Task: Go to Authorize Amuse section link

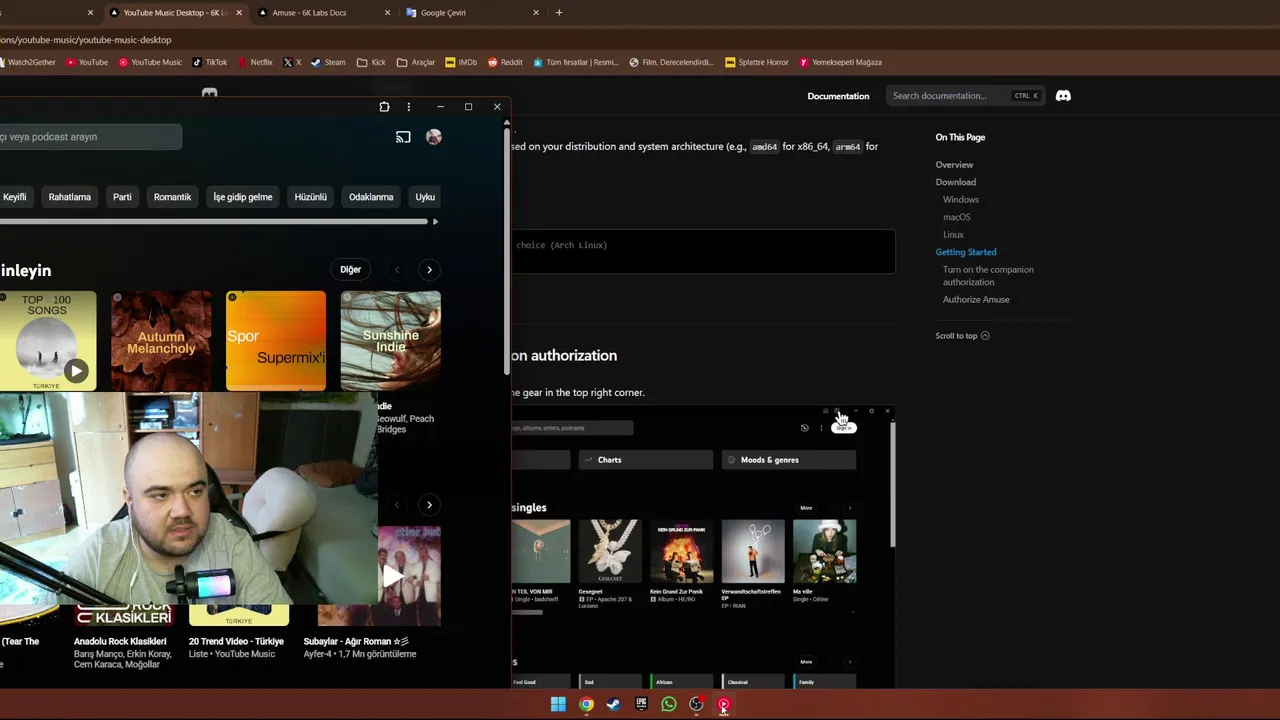Action: 976,300
